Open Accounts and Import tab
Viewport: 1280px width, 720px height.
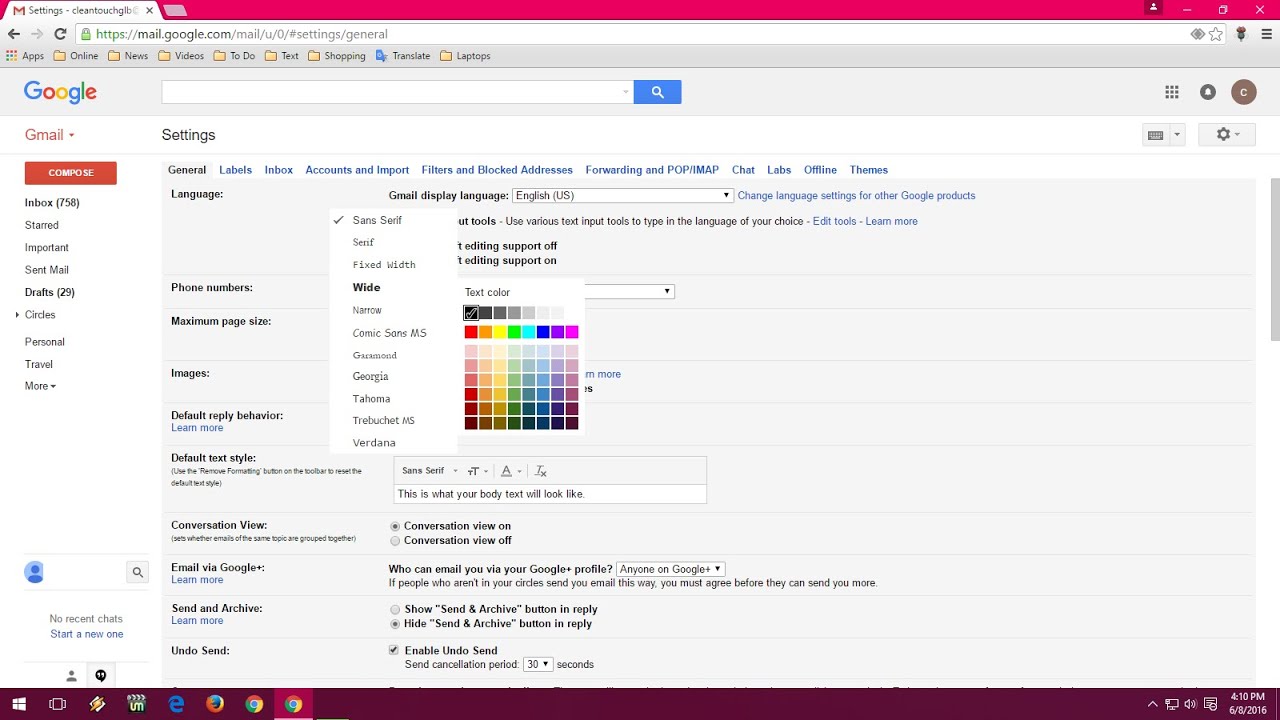(357, 170)
